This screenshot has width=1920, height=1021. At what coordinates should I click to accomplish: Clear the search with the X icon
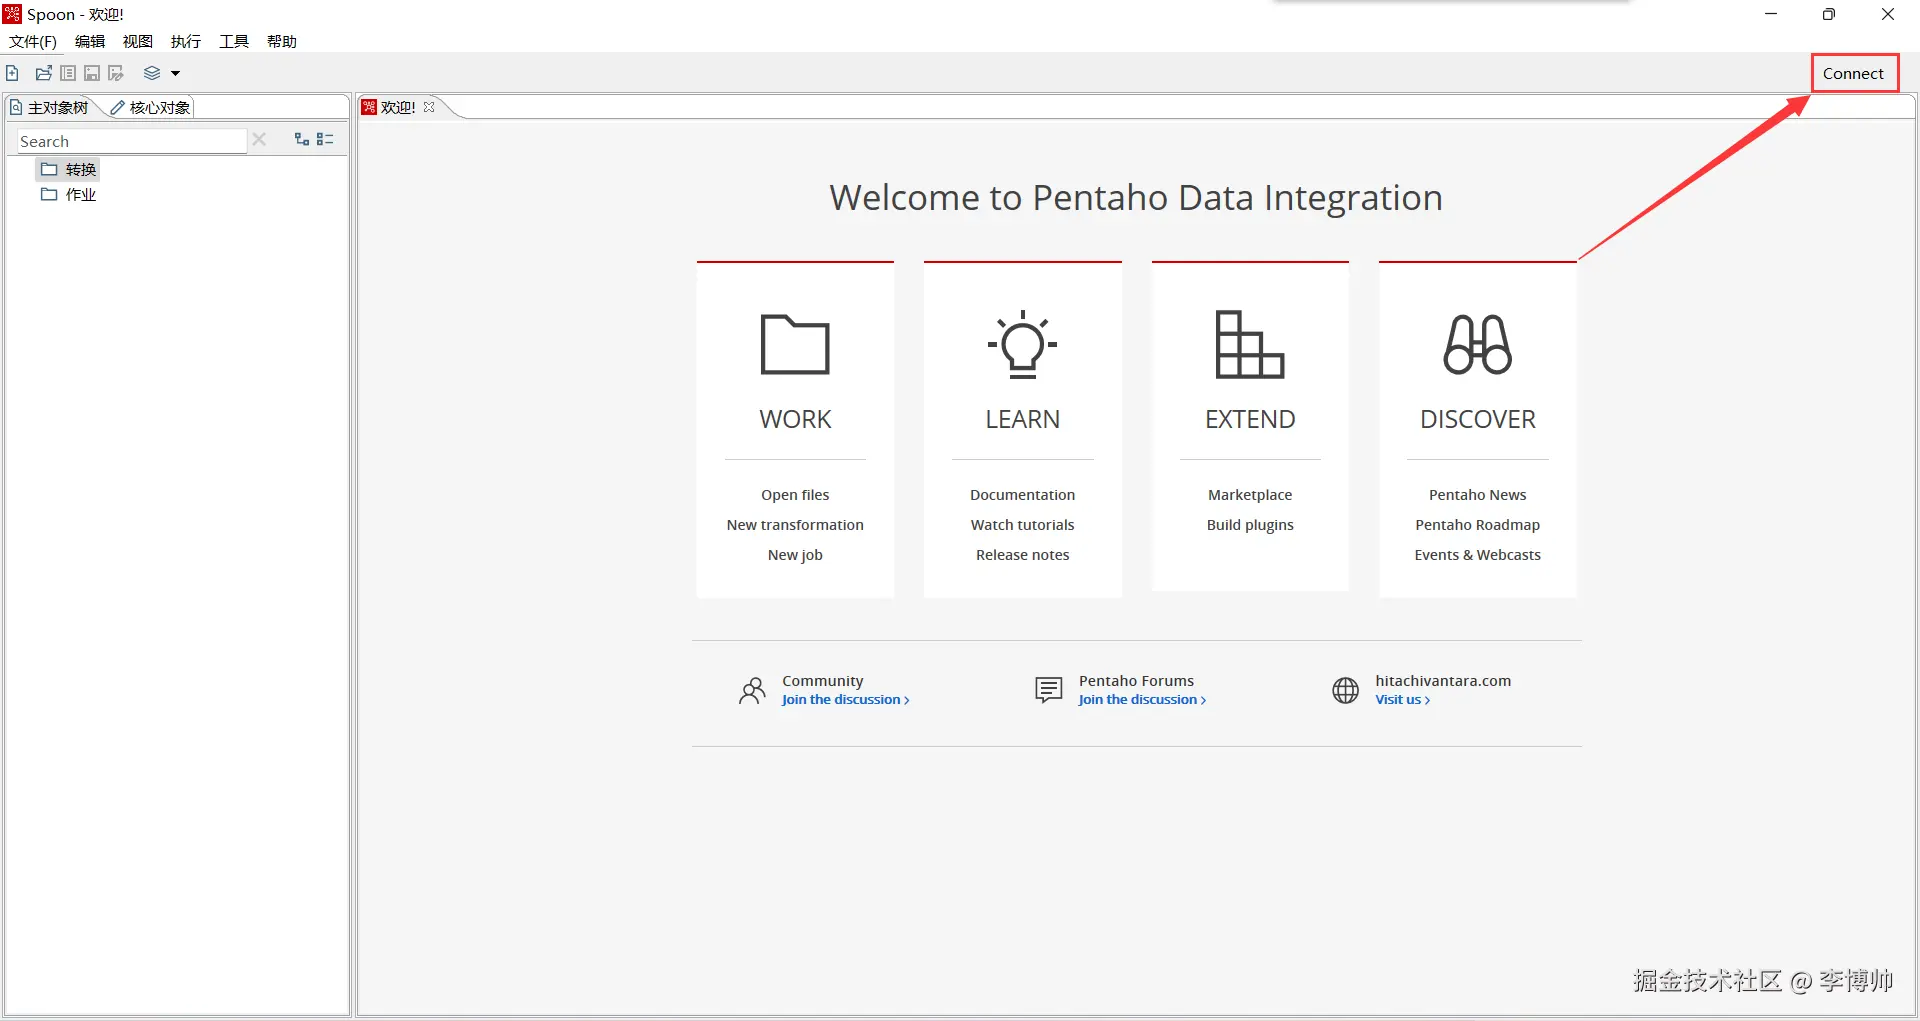tap(259, 140)
